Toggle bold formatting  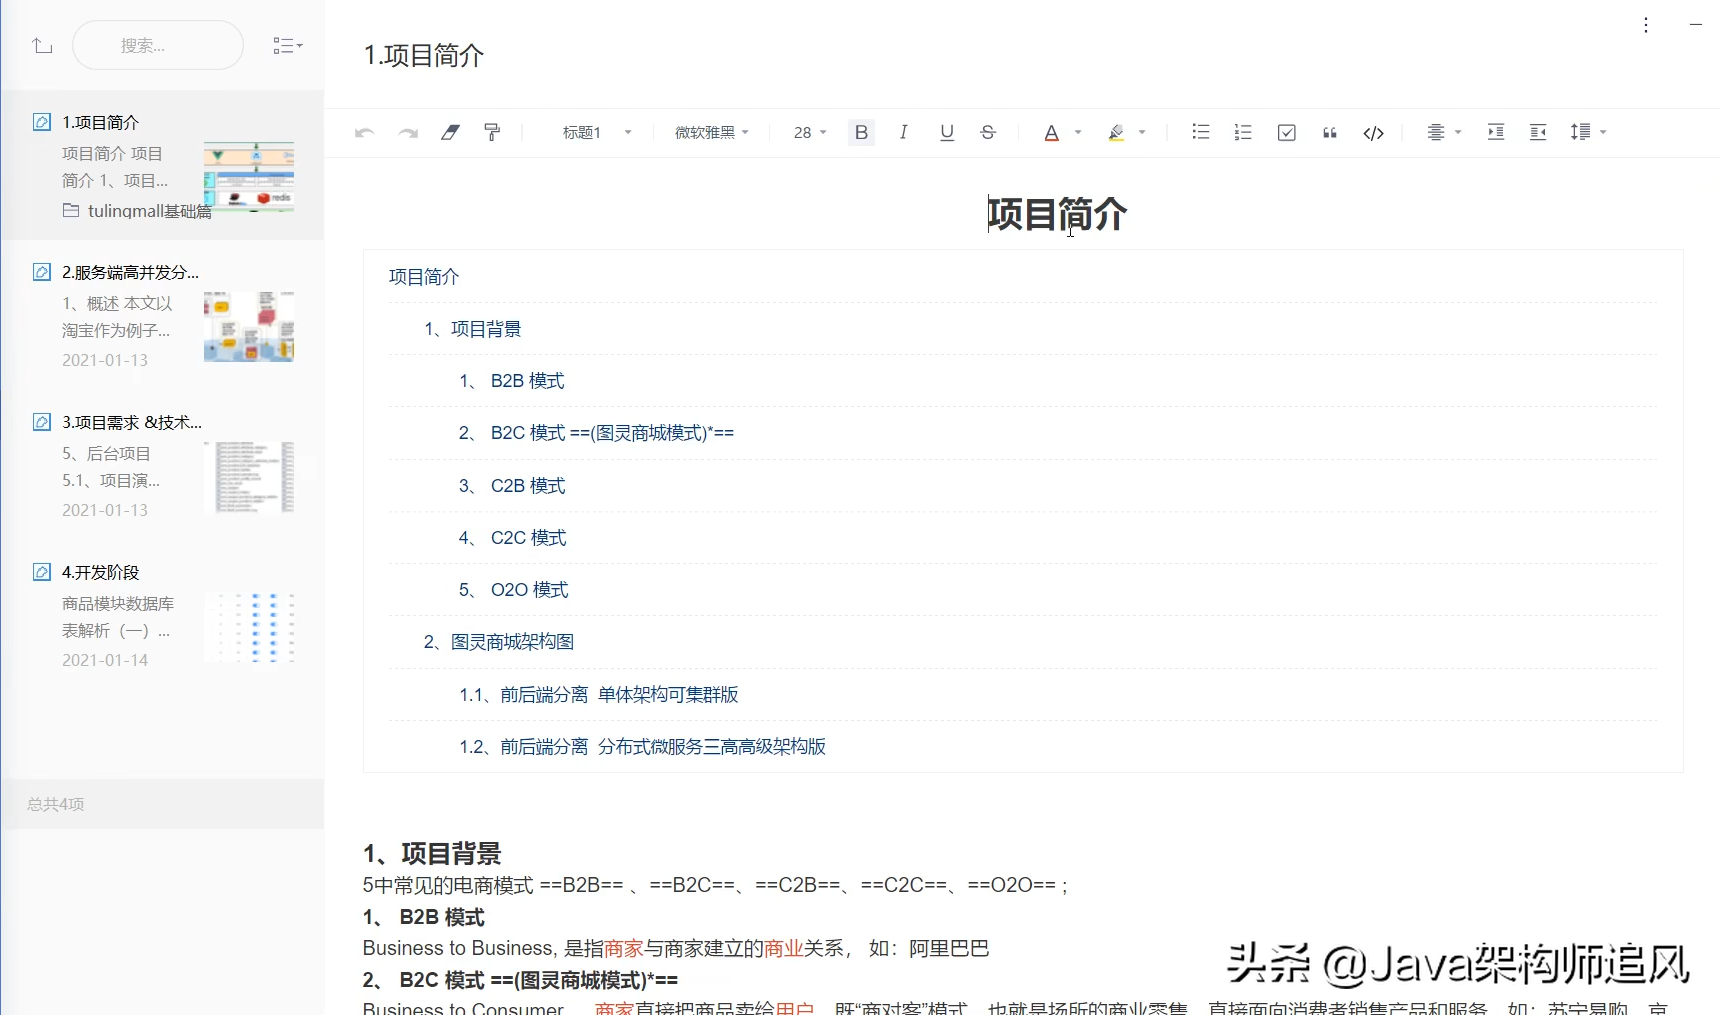(861, 132)
